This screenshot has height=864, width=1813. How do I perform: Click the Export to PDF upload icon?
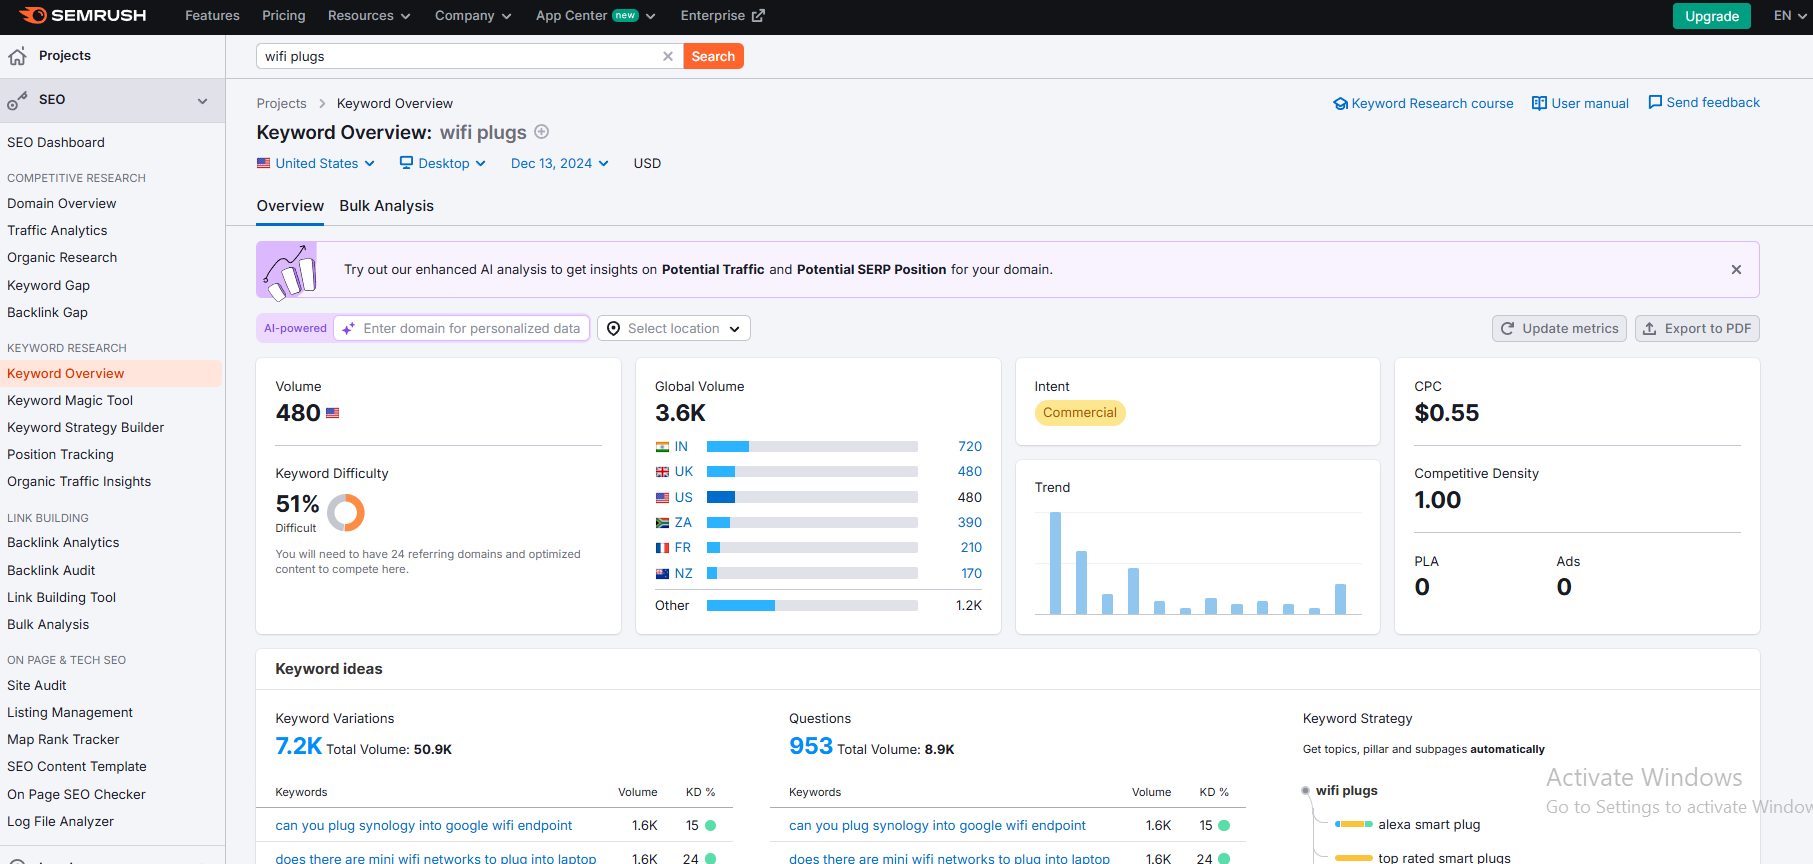coord(1650,328)
